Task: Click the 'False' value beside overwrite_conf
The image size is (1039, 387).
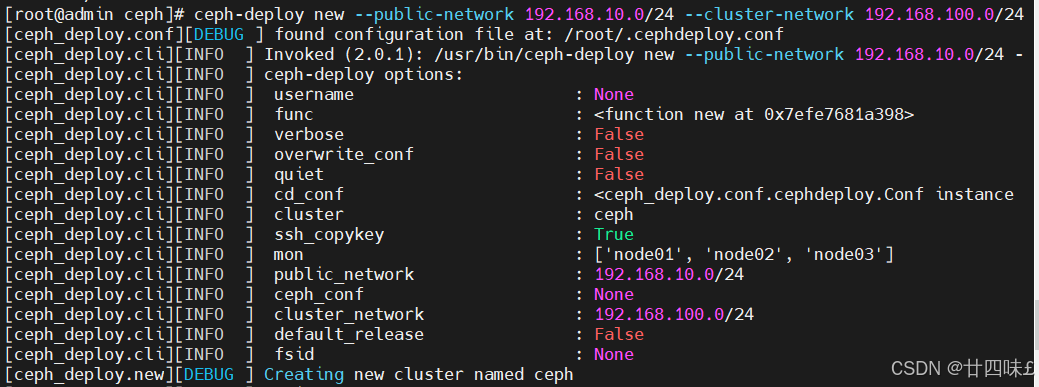Action: (619, 154)
